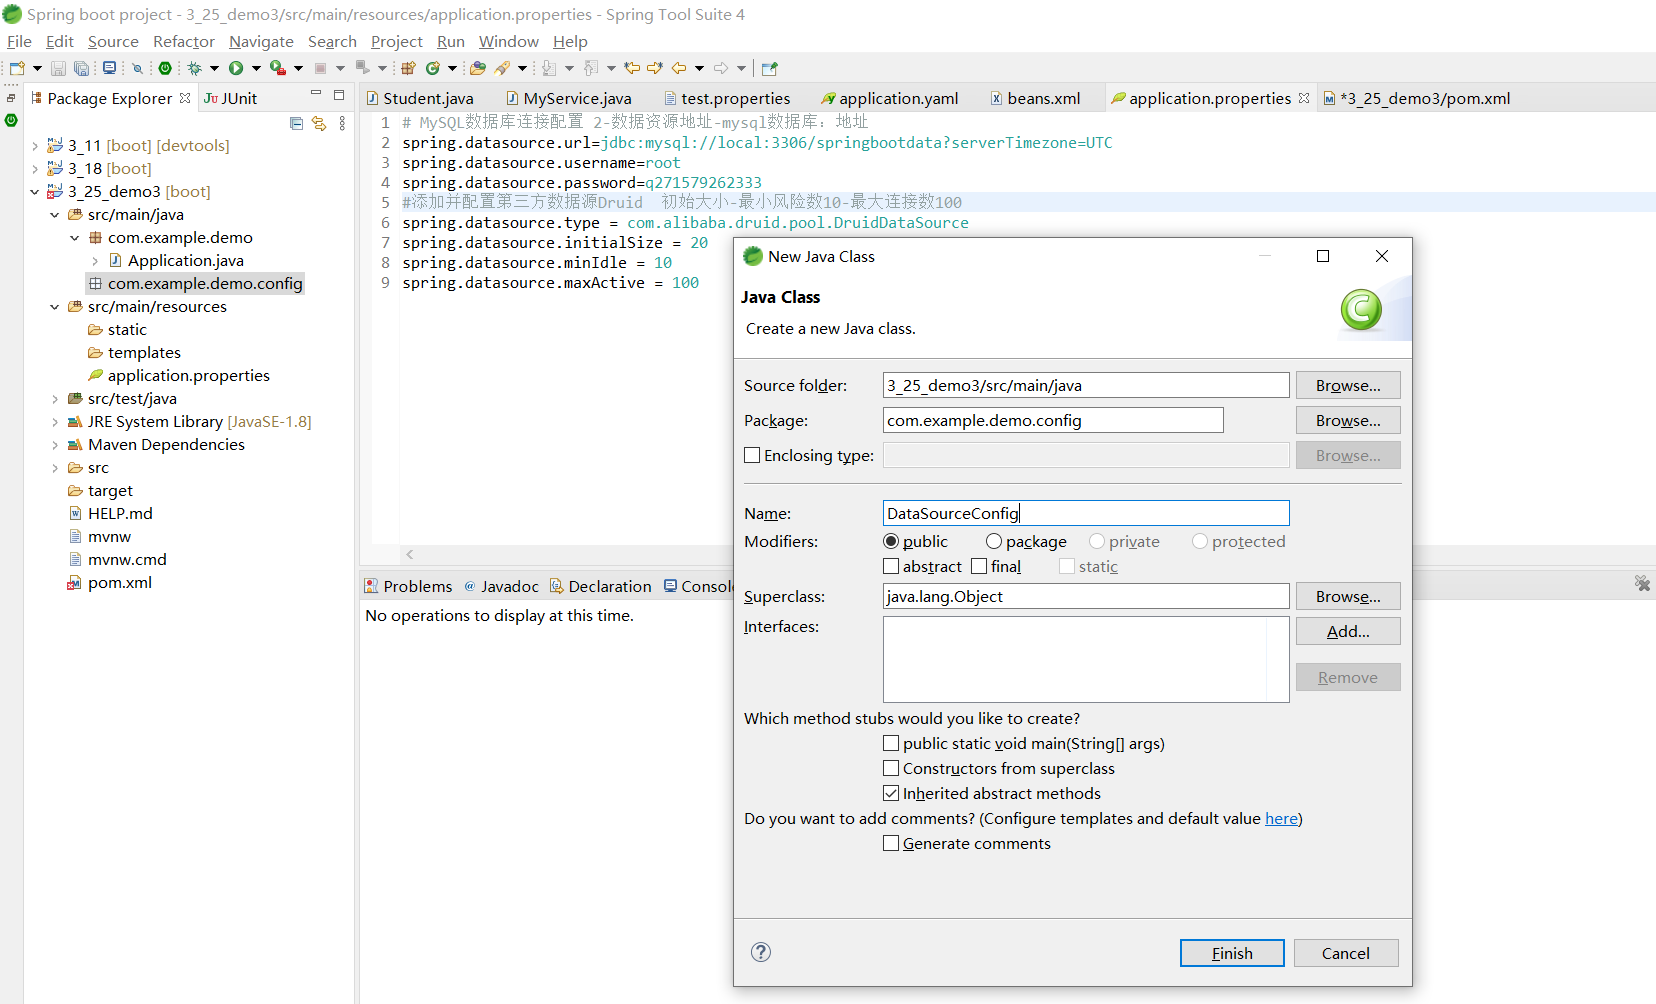Open the Navigate menu
Viewport: 1656px width, 1004px height.
(x=261, y=41)
